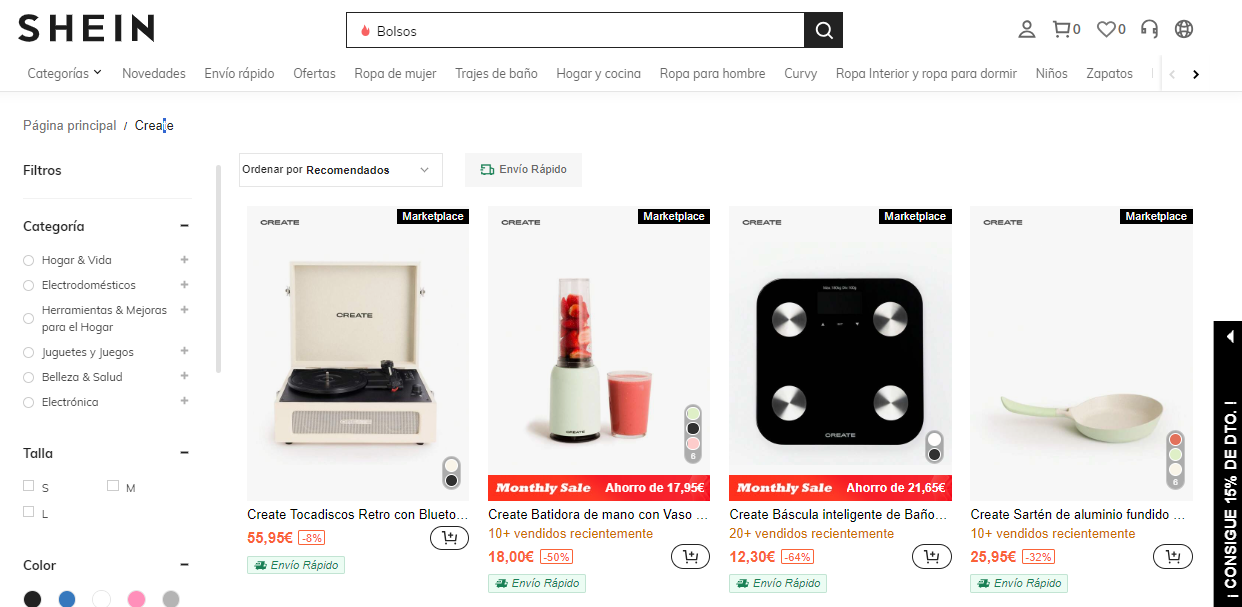Check the size M checkbox

pos(113,486)
